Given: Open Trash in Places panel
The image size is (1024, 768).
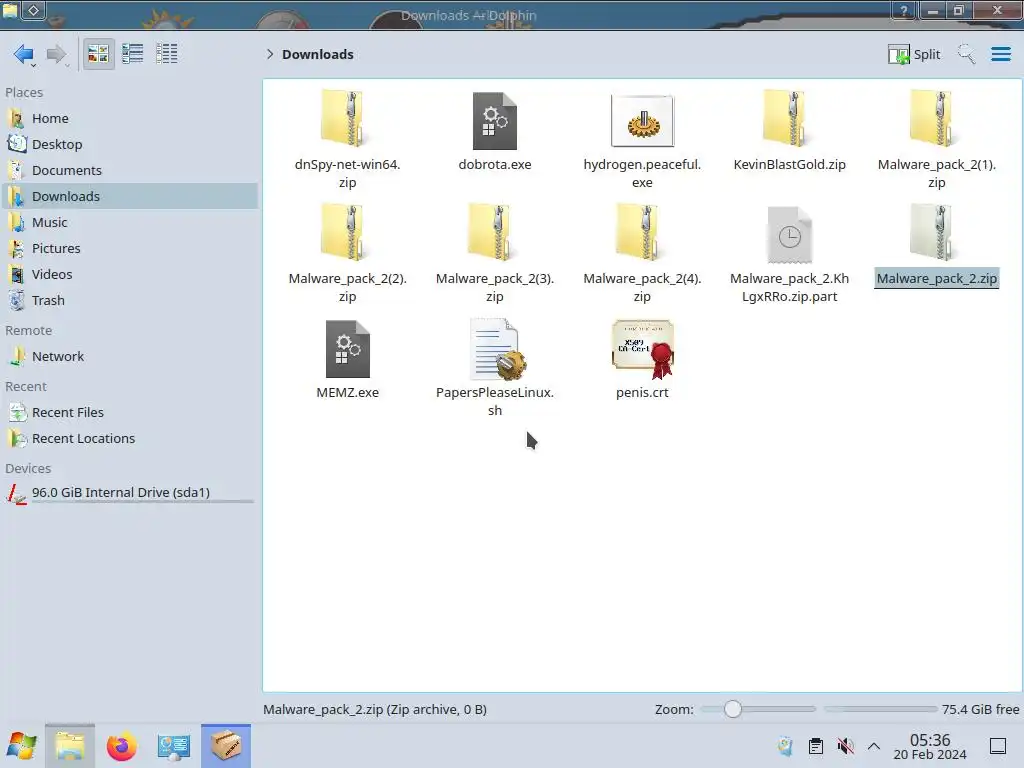Looking at the screenshot, I should coord(129,301).
